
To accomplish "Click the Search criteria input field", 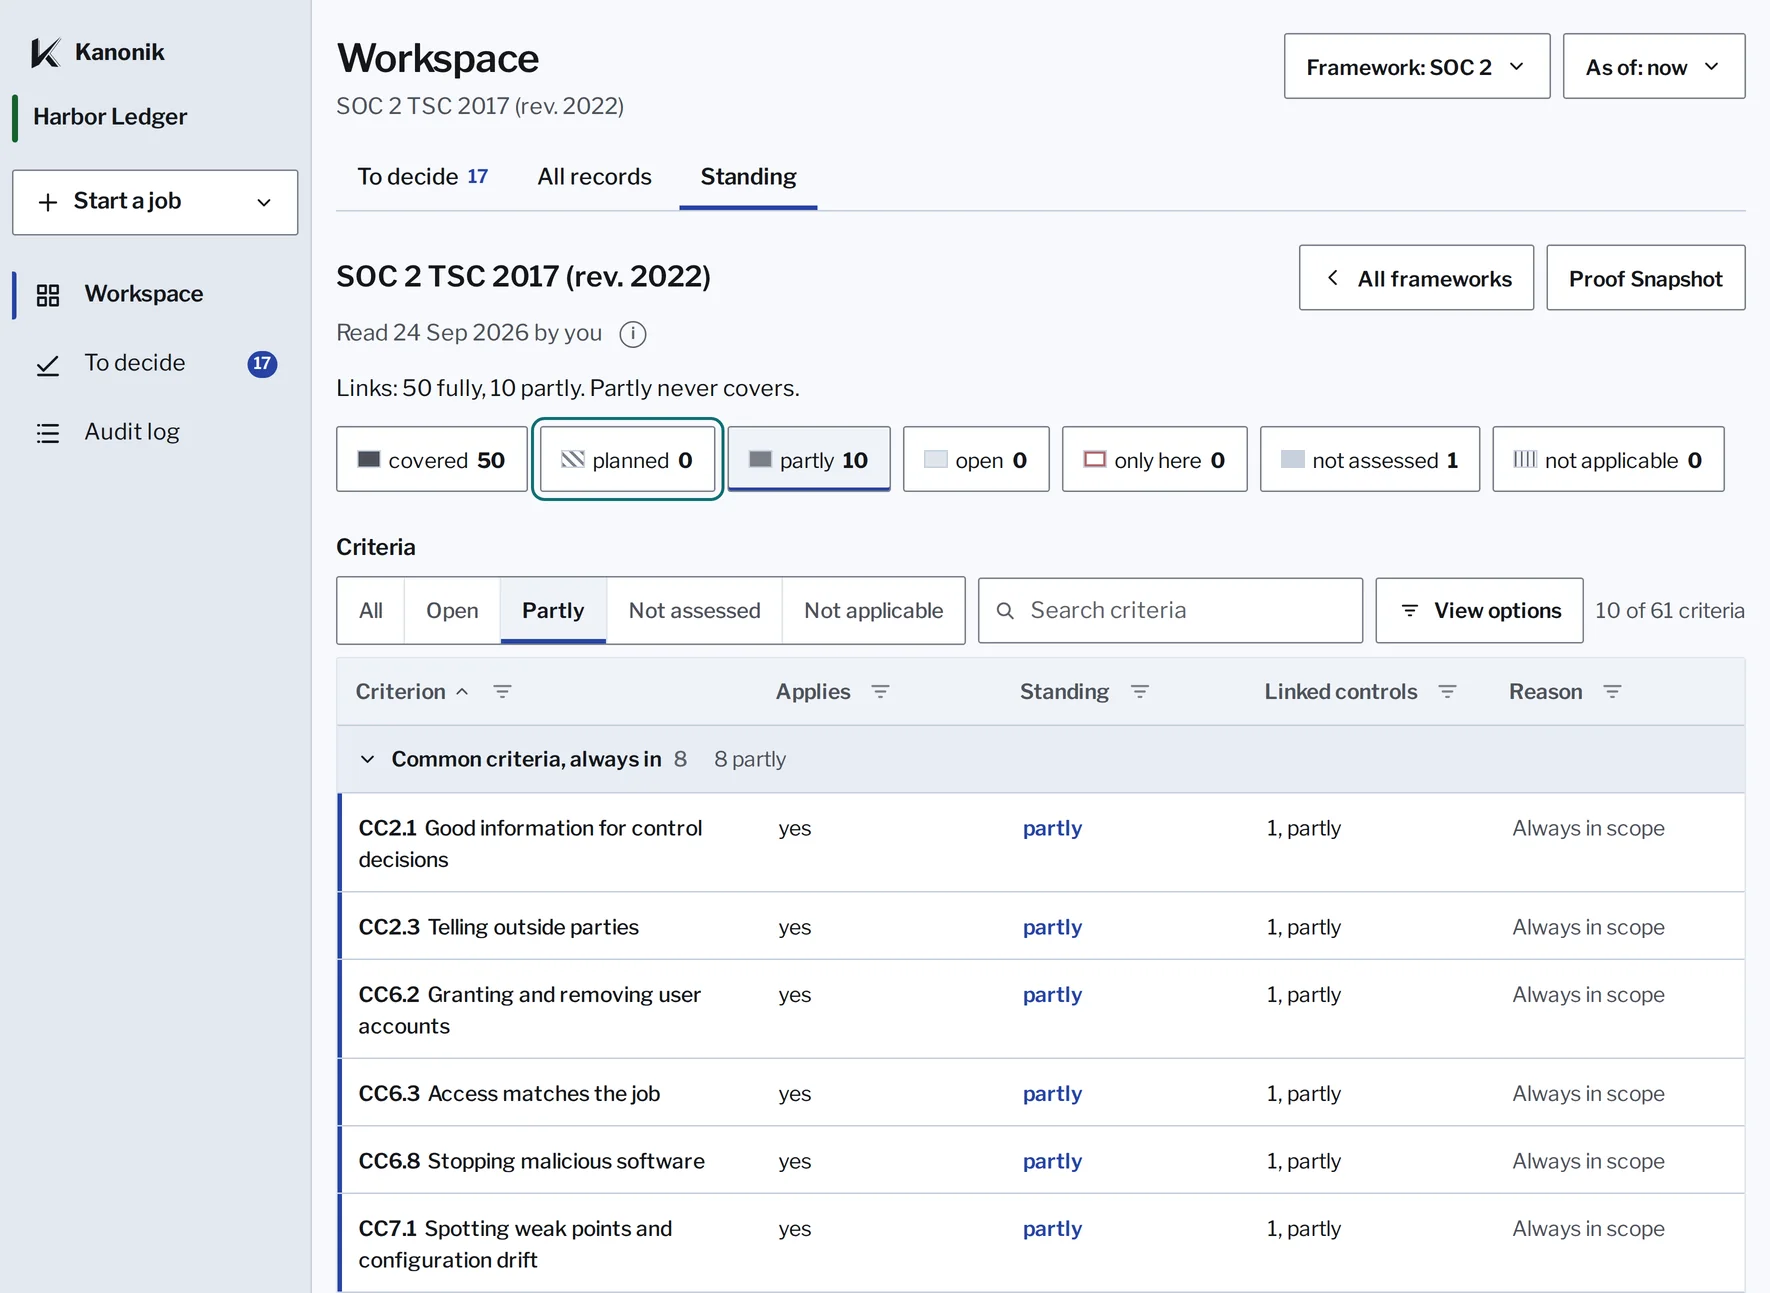I will (x=1171, y=610).
